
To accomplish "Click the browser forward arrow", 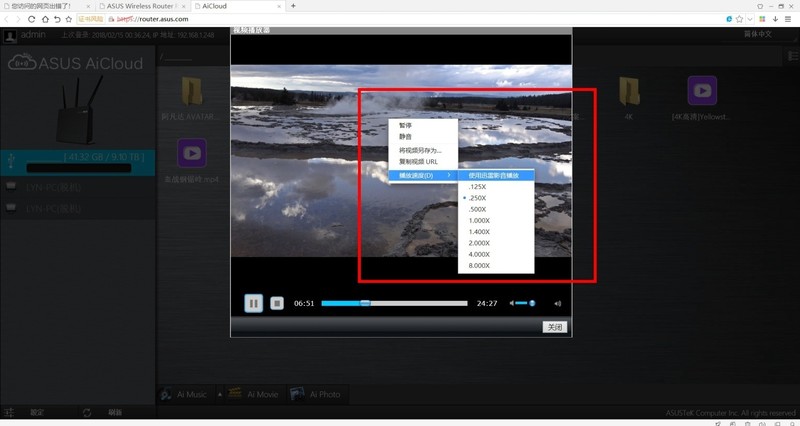I will 18,19.
